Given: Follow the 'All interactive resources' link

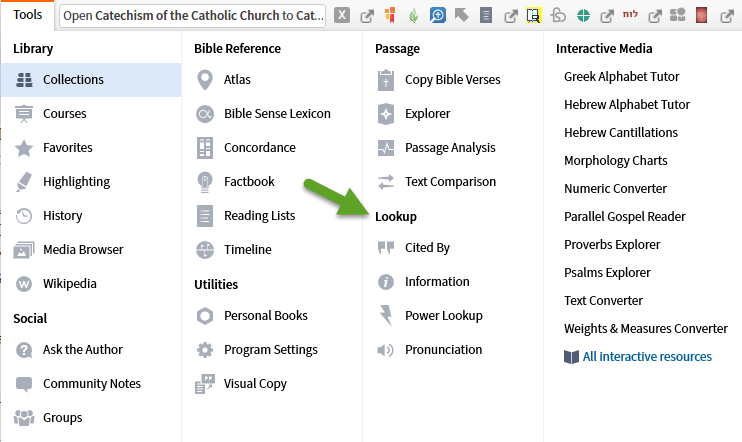Looking at the screenshot, I should [647, 357].
